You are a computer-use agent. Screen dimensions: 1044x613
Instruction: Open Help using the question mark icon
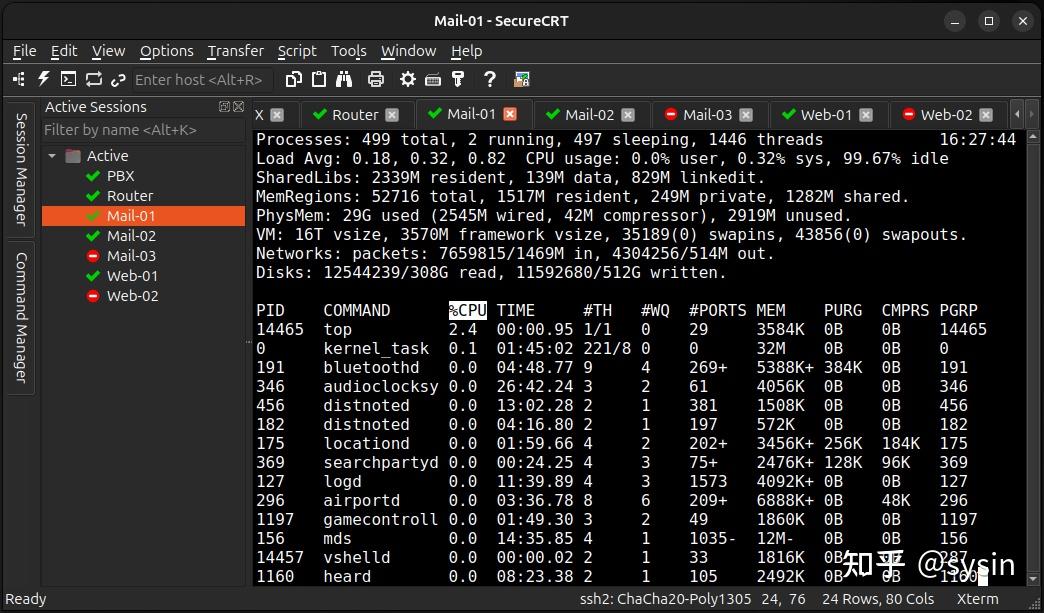490,80
